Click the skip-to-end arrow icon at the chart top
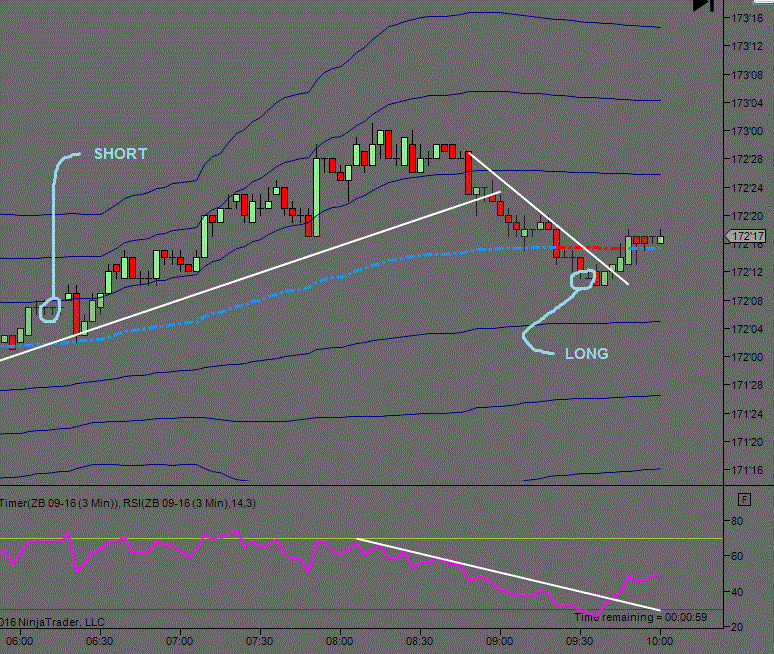This screenshot has height=654, width=774. (703, 5)
